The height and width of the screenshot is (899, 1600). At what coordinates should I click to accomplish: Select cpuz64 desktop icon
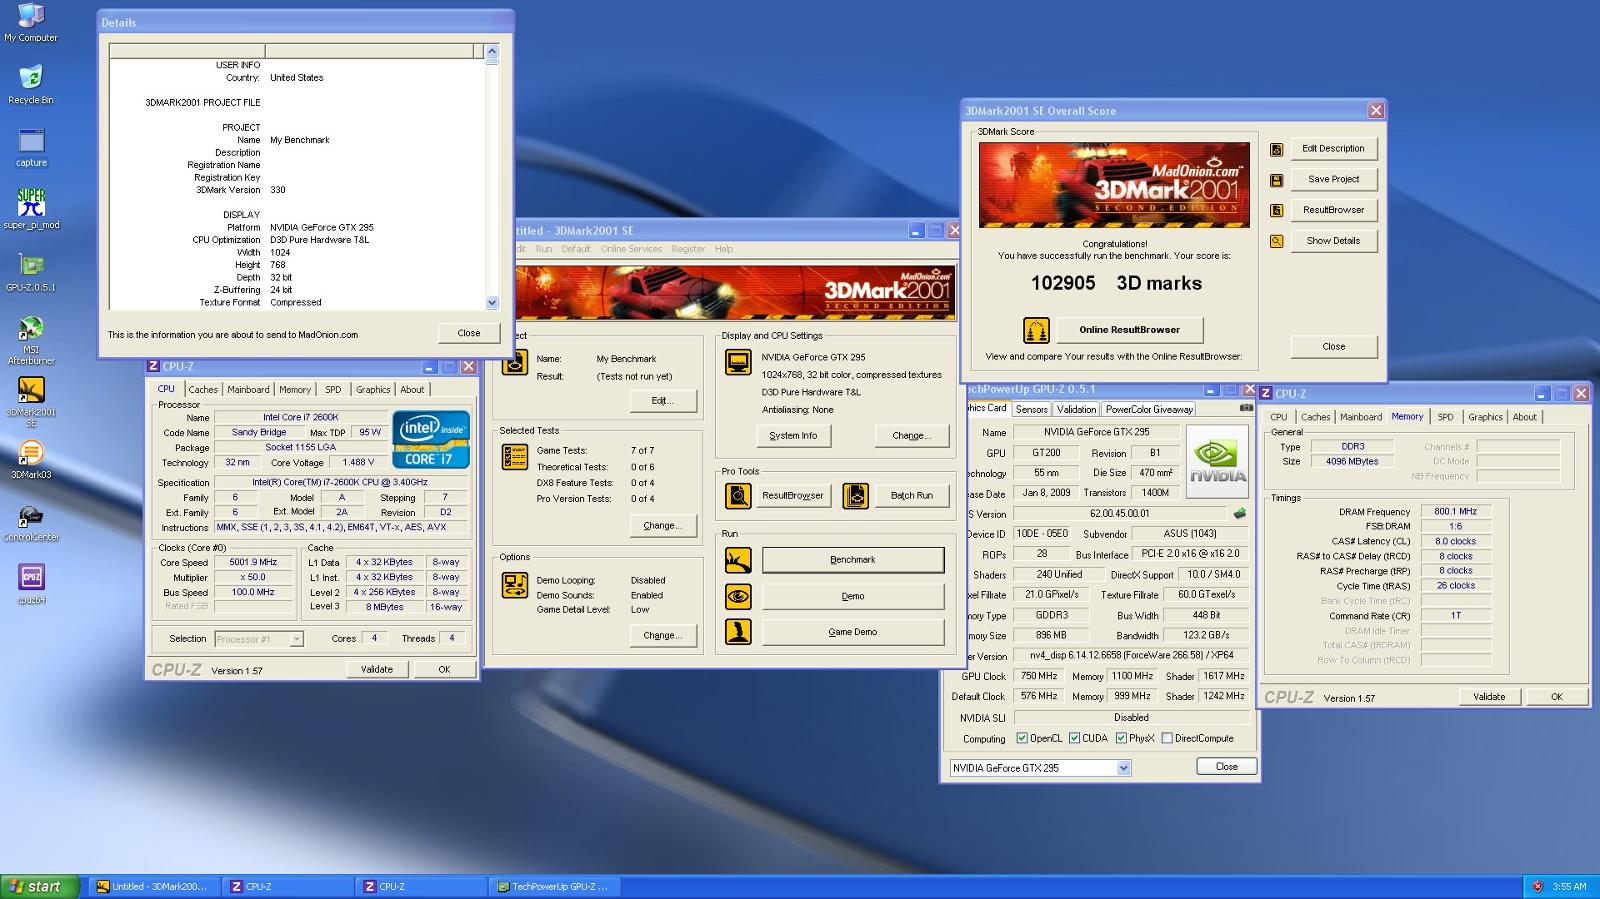31,585
